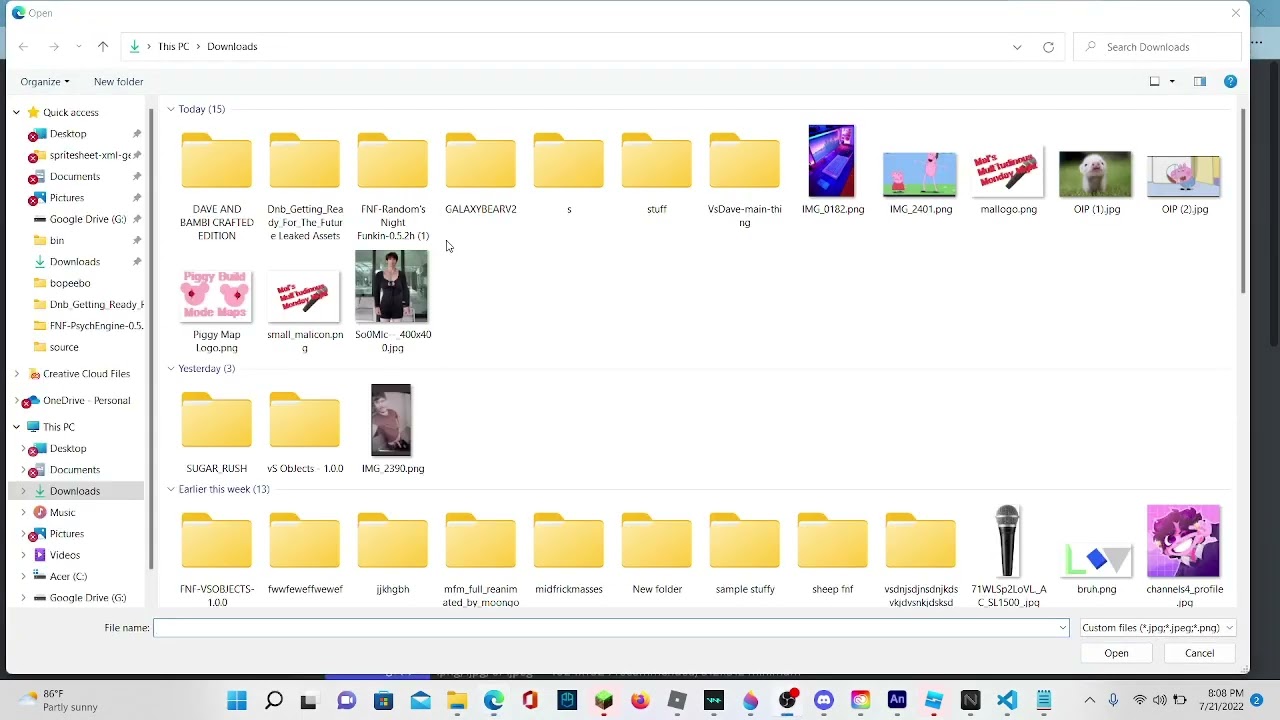
Task: Select the sheep fnf folder
Action: pyautogui.click(x=832, y=553)
